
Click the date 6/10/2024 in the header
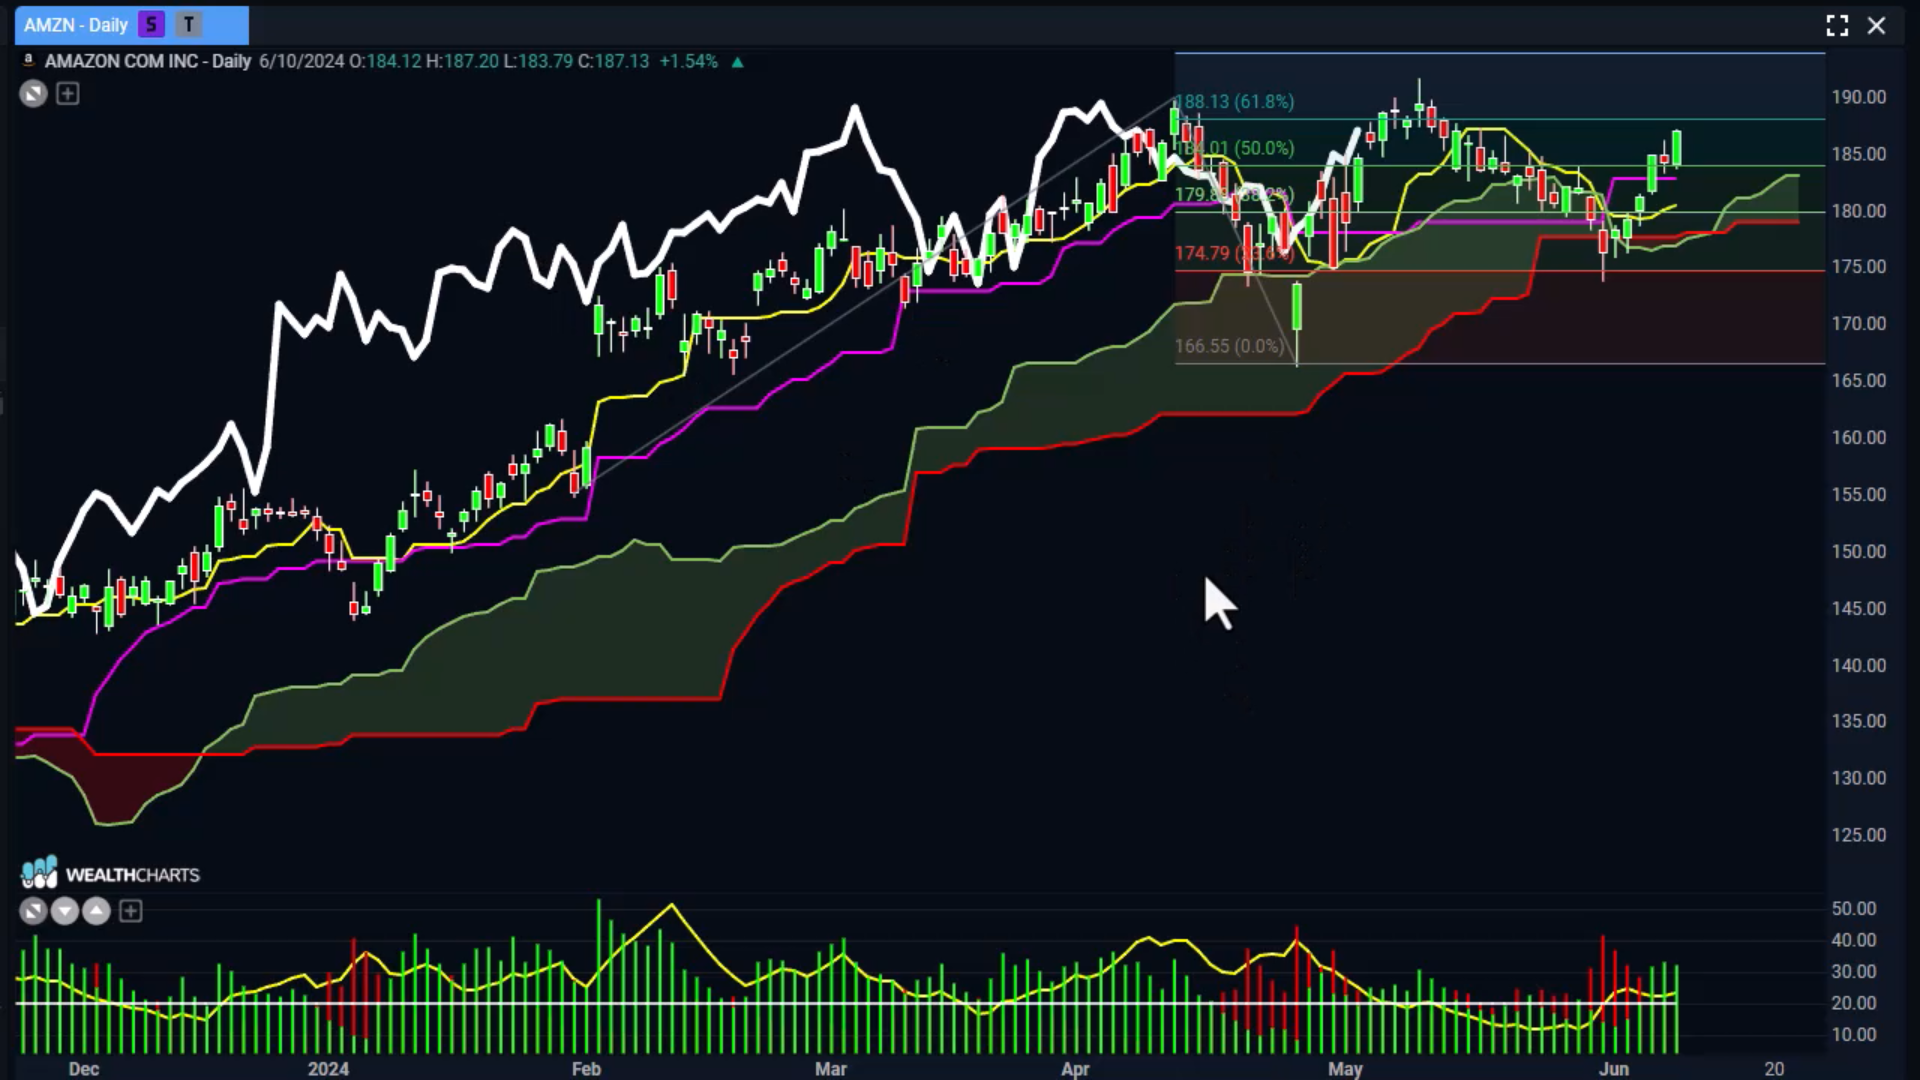(x=301, y=61)
